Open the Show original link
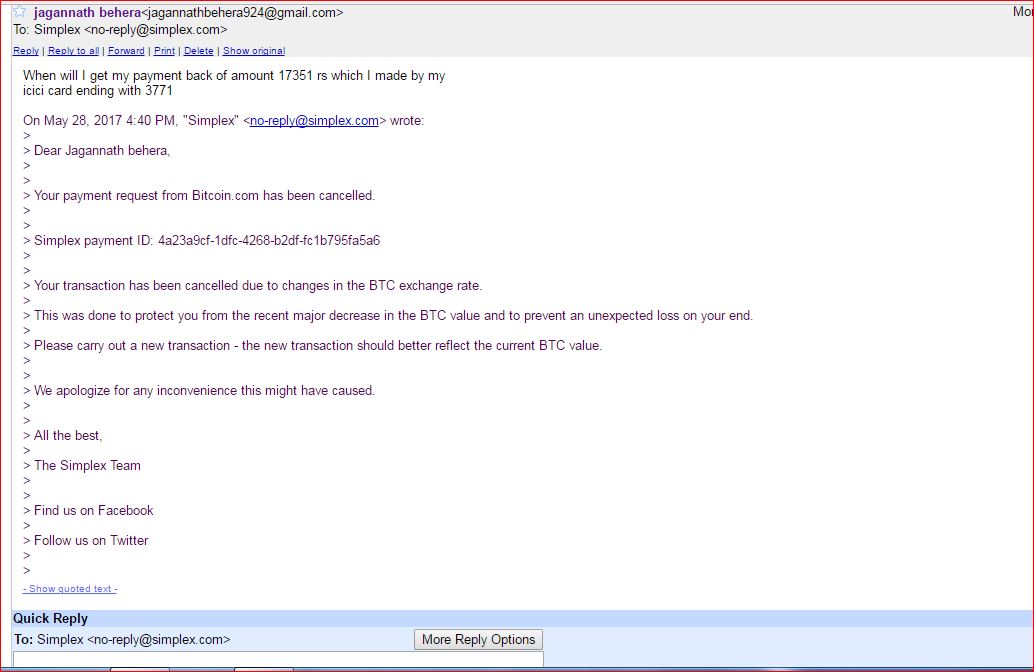 (254, 51)
